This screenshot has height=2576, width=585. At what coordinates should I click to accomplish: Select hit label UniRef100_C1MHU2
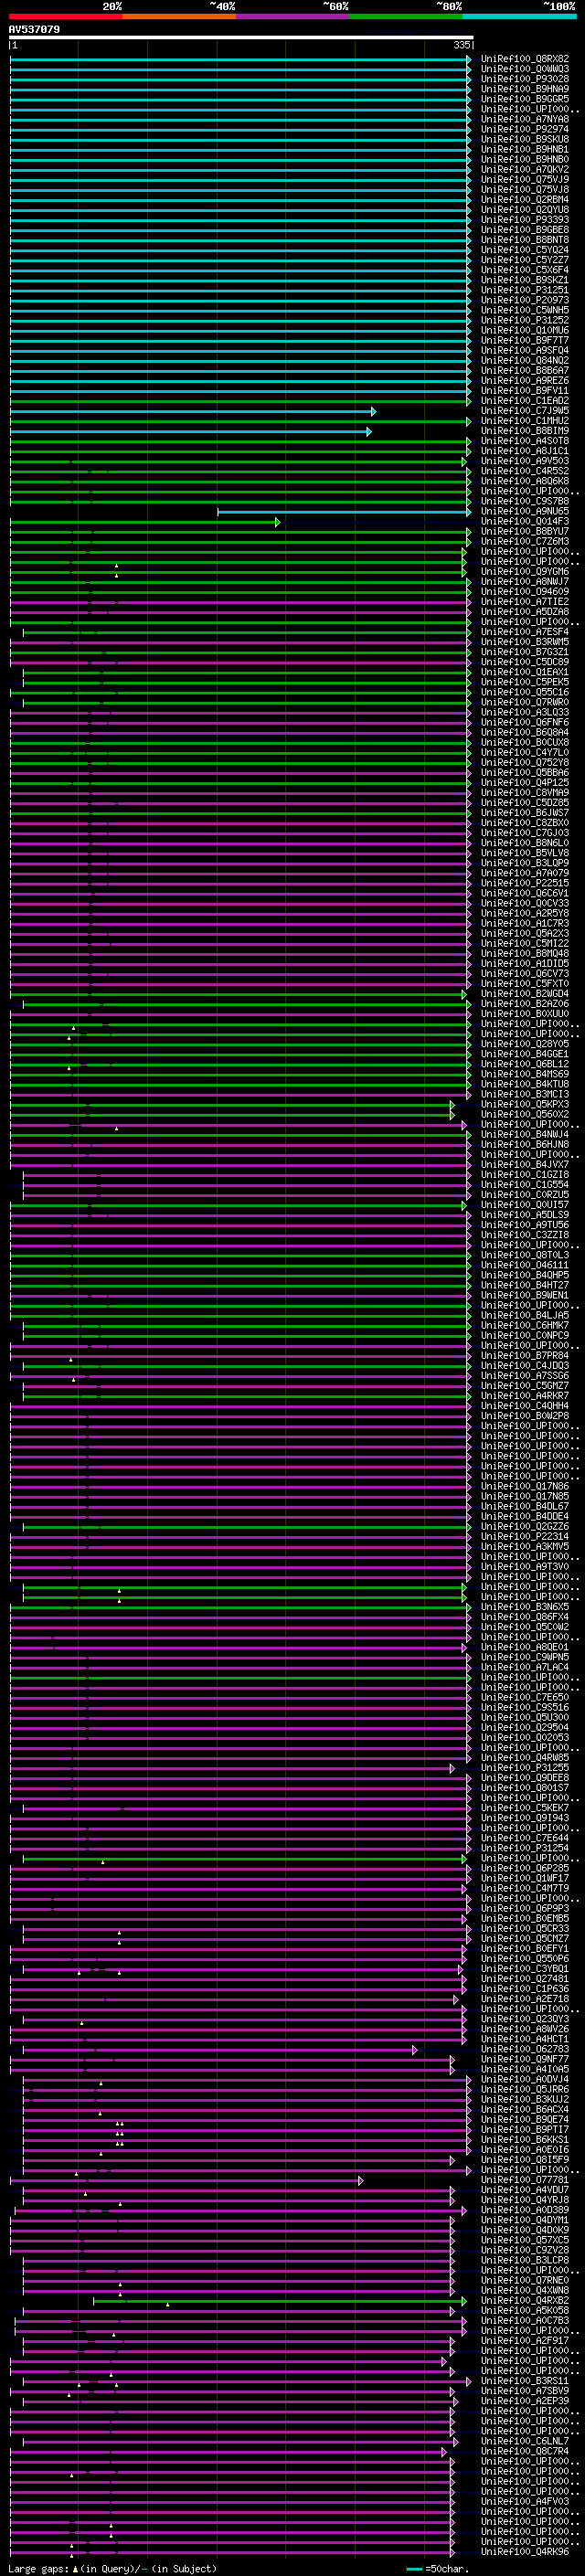(x=525, y=420)
